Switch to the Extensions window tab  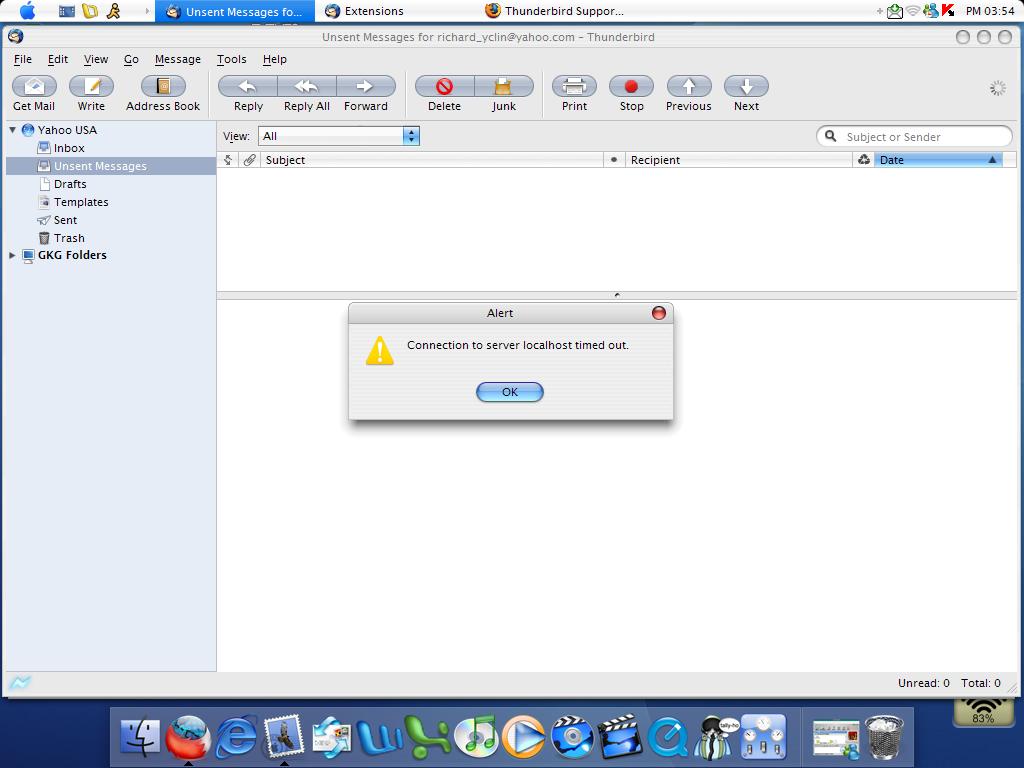click(x=364, y=11)
